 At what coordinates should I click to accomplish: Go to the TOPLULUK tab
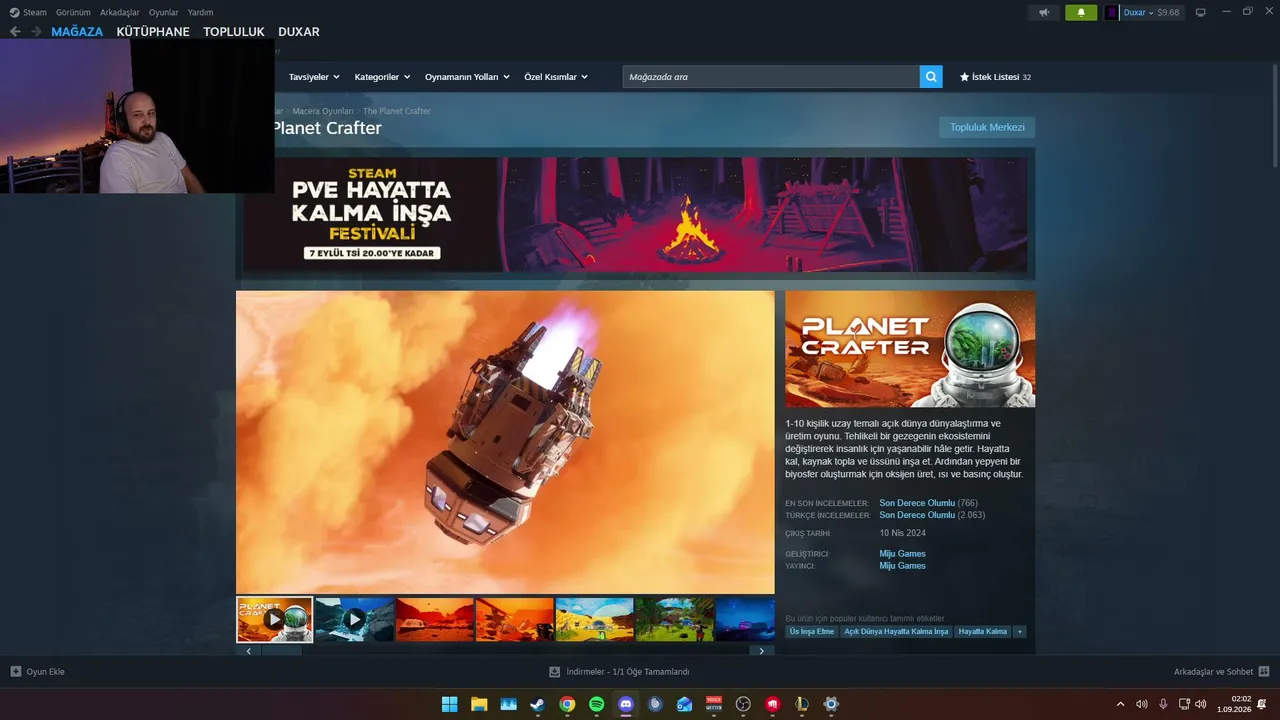(x=234, y=32)
